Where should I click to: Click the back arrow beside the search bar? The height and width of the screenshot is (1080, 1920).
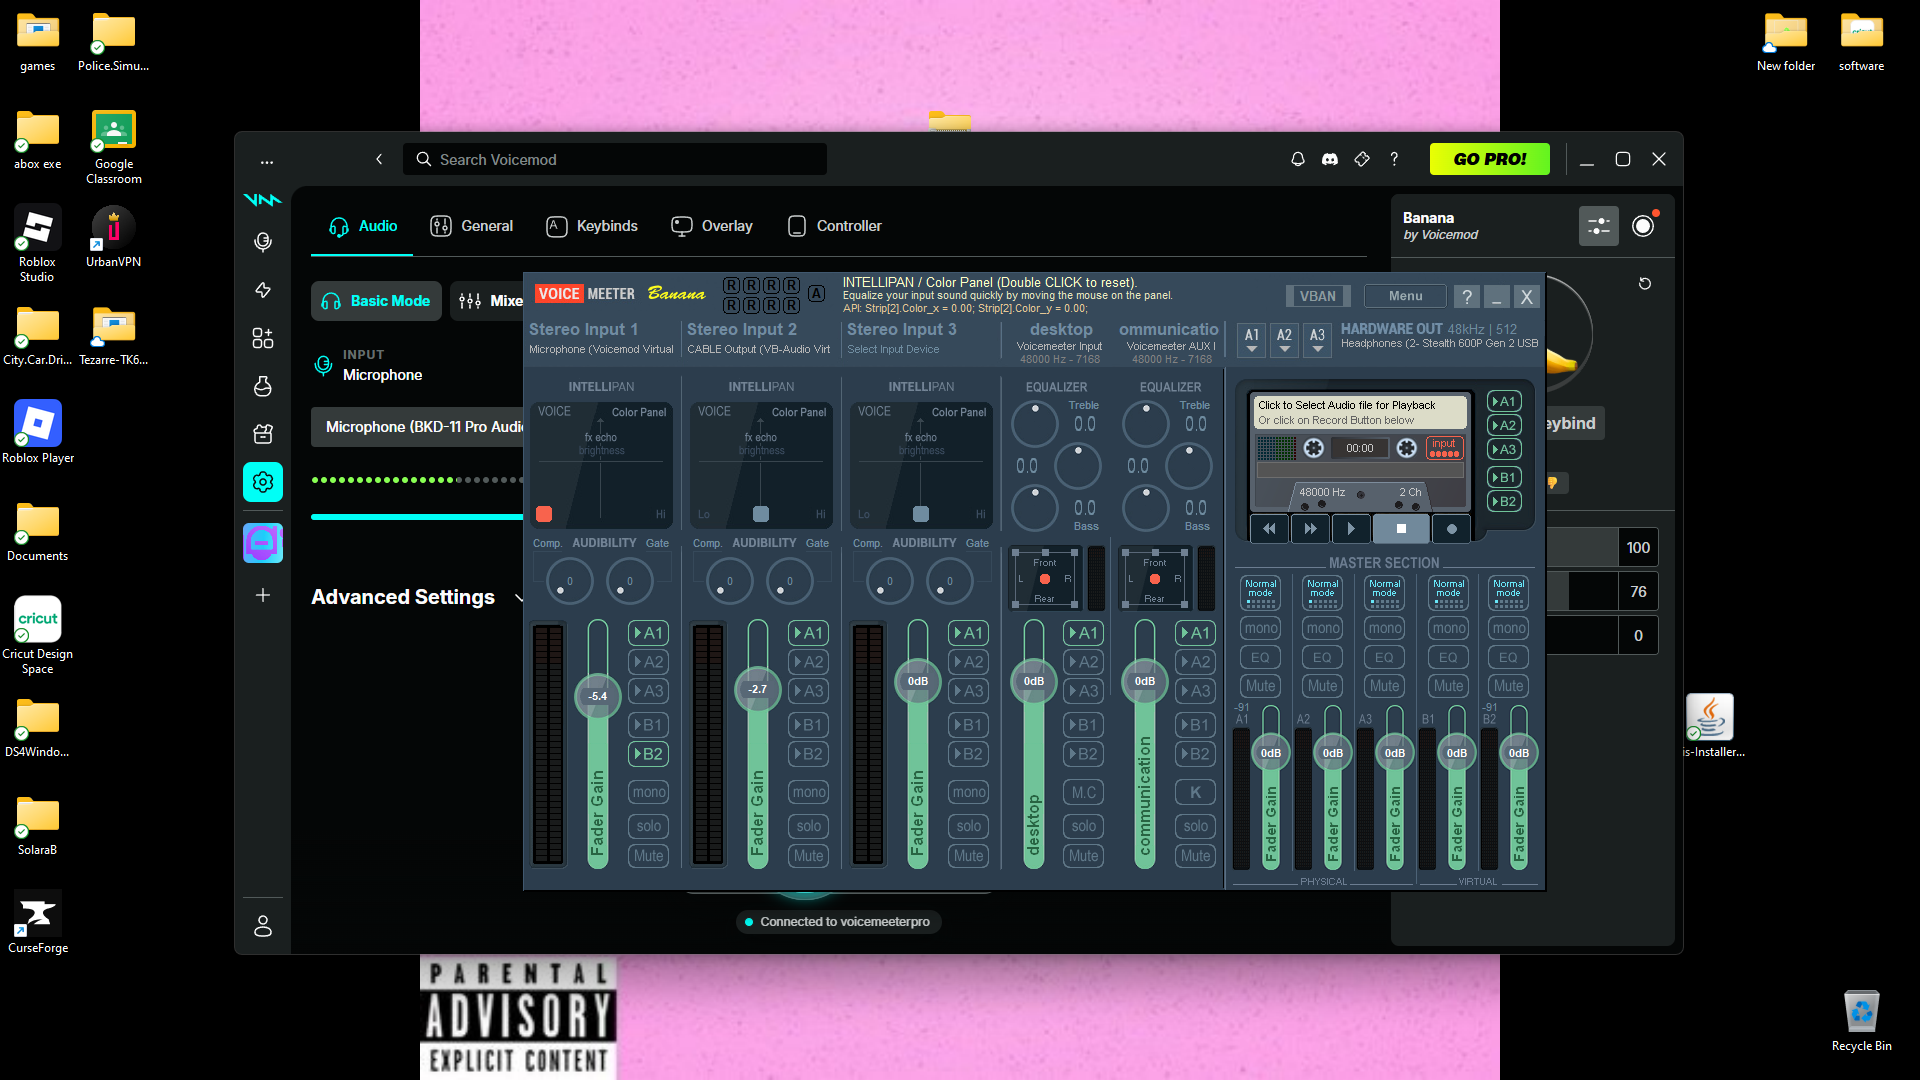pos(379,159)
